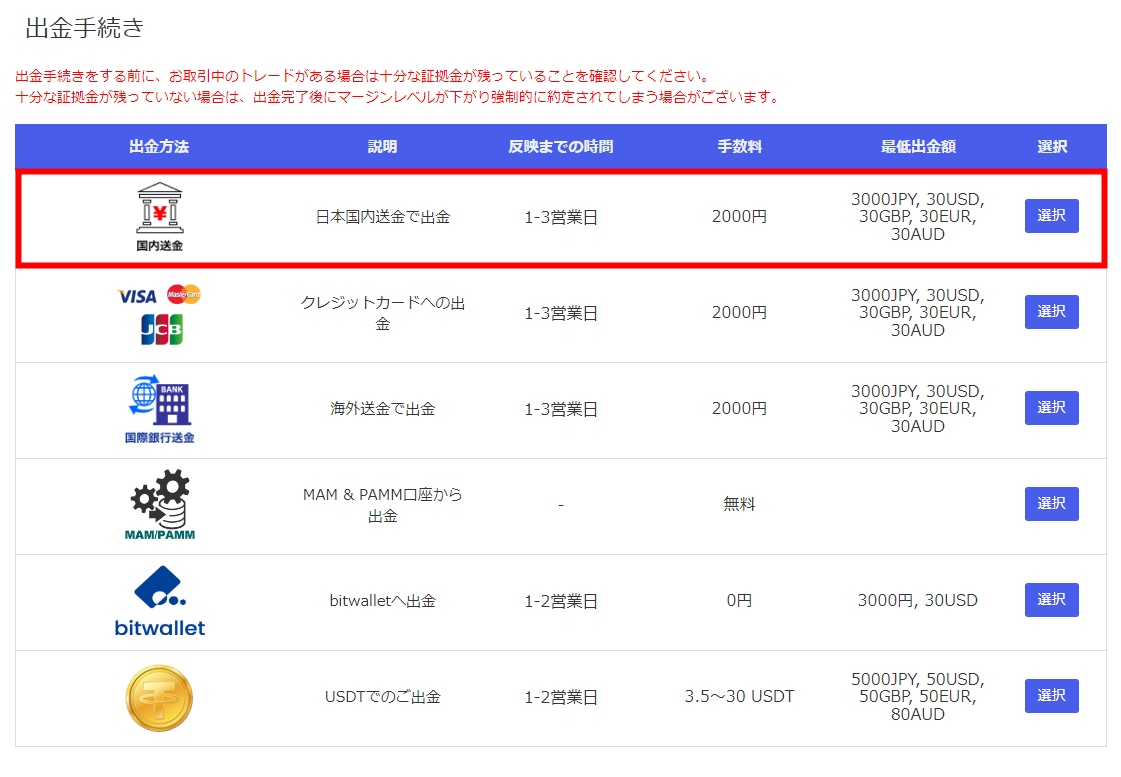Click the MasterCard logo icon
The image size is (1121, 777).
click(184, 294)
